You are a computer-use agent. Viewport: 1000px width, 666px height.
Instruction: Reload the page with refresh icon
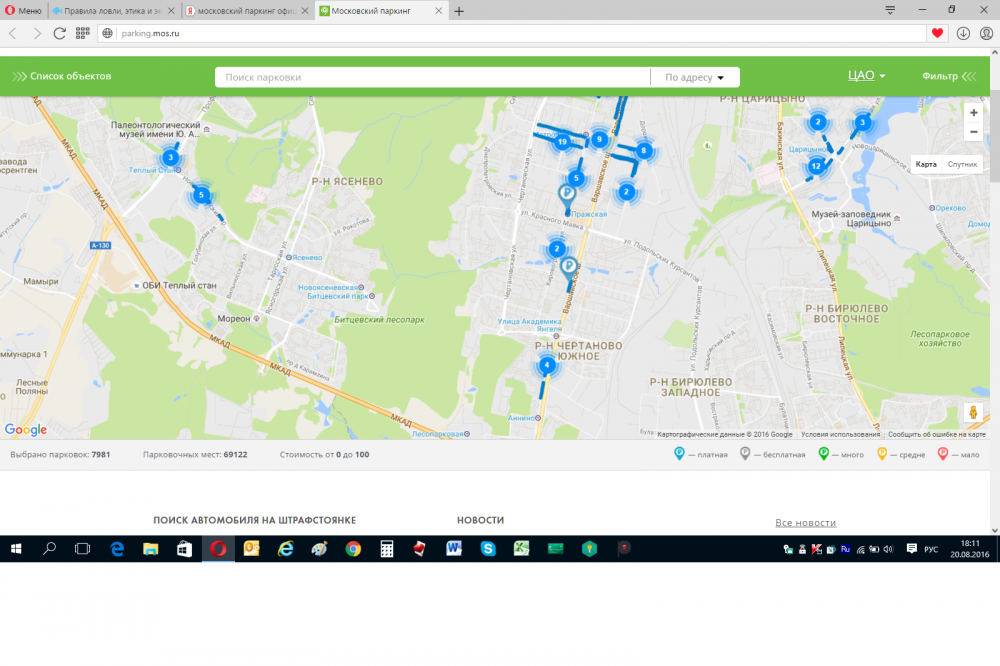tap(60, 33)
